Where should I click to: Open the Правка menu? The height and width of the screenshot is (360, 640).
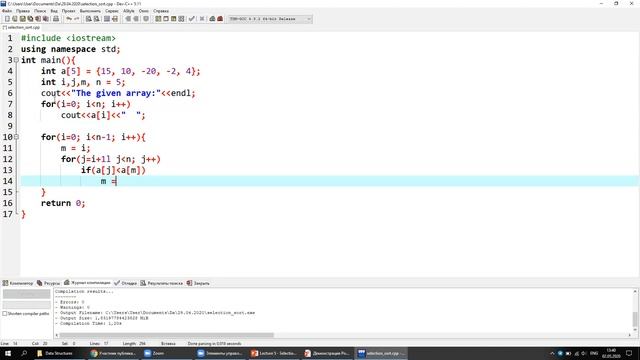coord(23,11)
